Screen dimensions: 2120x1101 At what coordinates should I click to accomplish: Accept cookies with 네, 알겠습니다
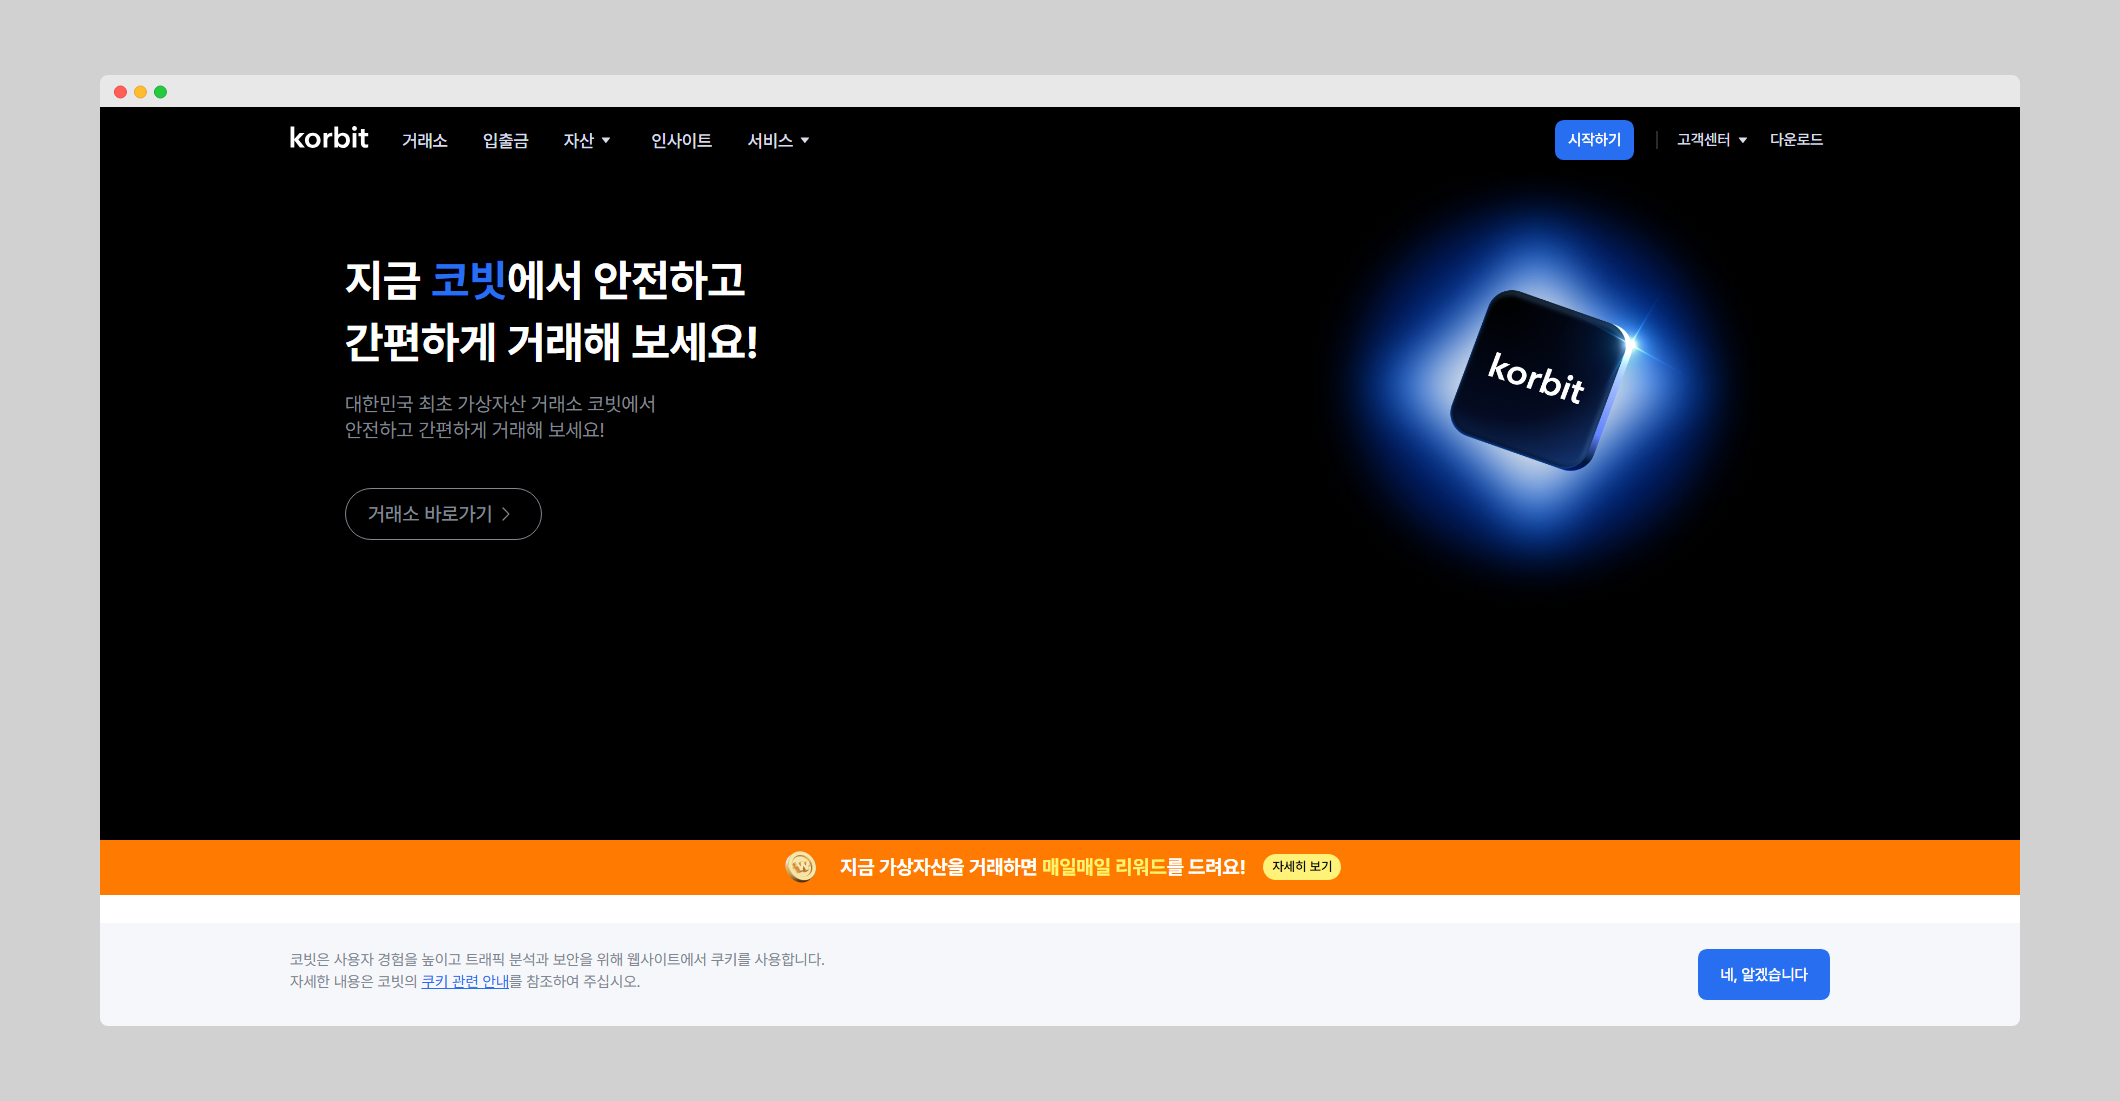click(x=1763, y=974)
